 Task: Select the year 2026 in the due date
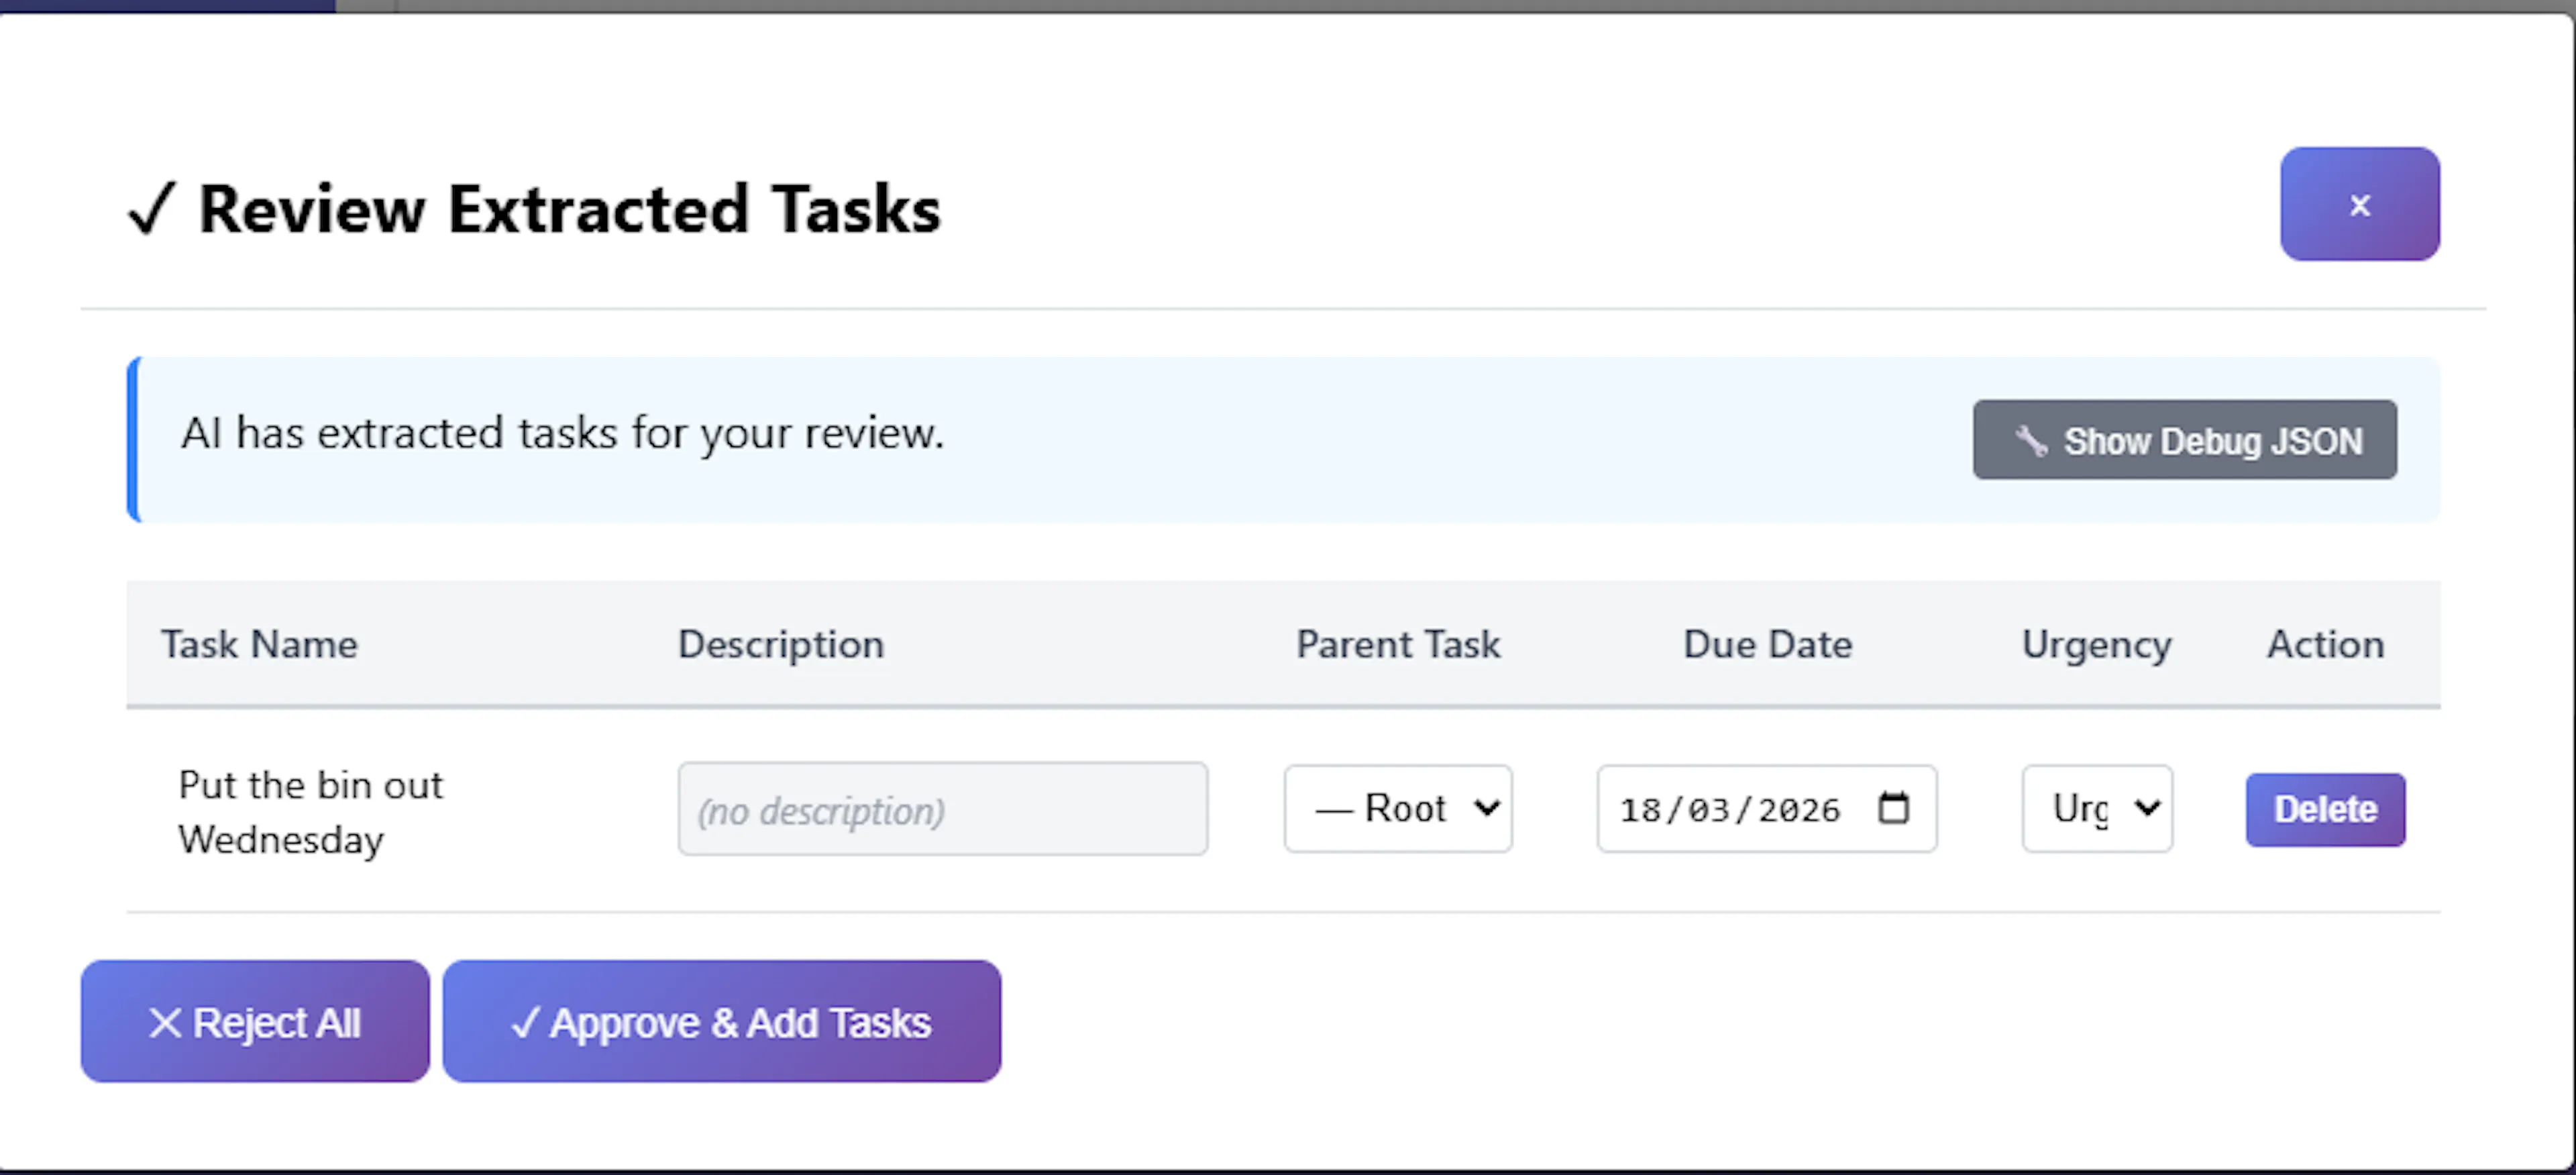click(x=1798, y=809)
